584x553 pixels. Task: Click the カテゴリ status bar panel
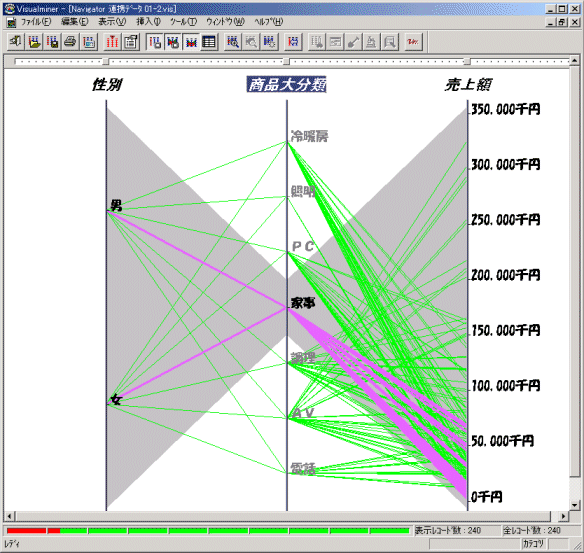pos(533,544)
